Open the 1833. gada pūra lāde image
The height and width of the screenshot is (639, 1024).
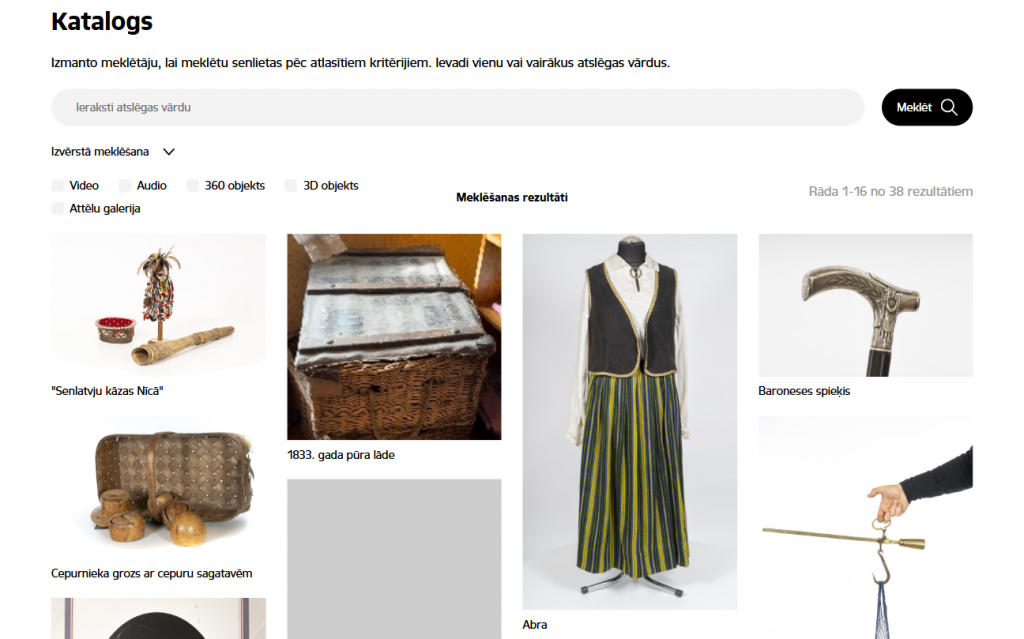(394, 336)
